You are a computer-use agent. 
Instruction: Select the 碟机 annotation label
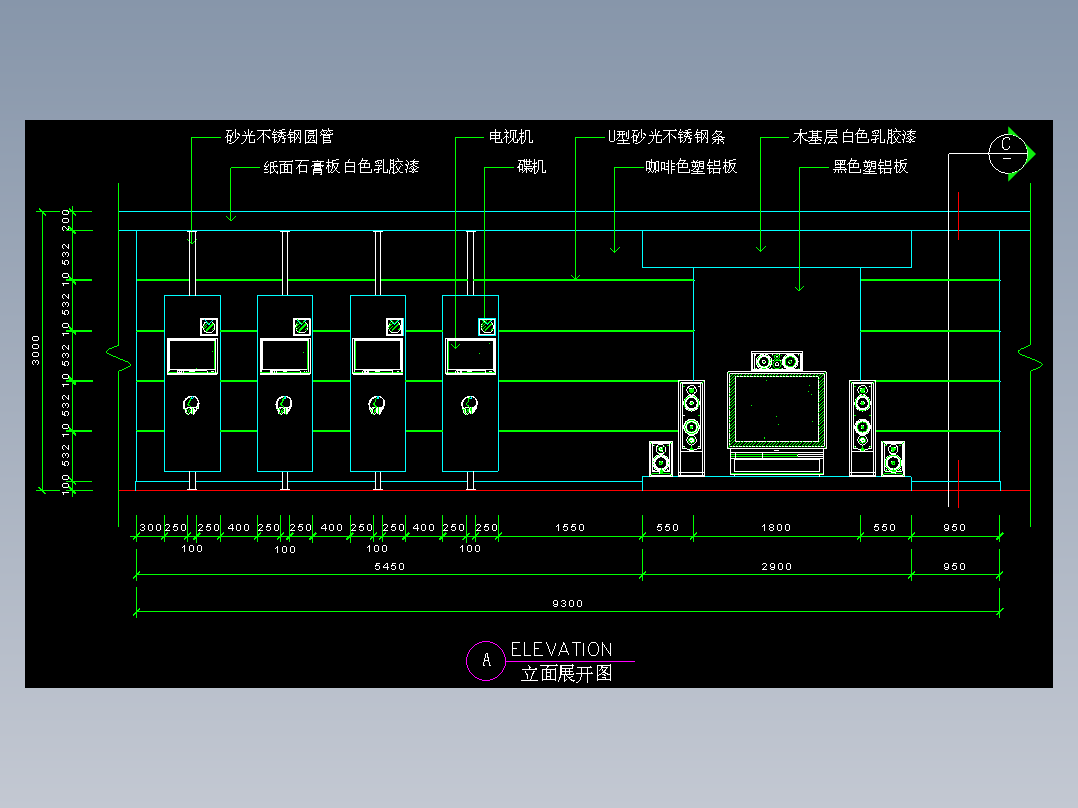[531, 166]
